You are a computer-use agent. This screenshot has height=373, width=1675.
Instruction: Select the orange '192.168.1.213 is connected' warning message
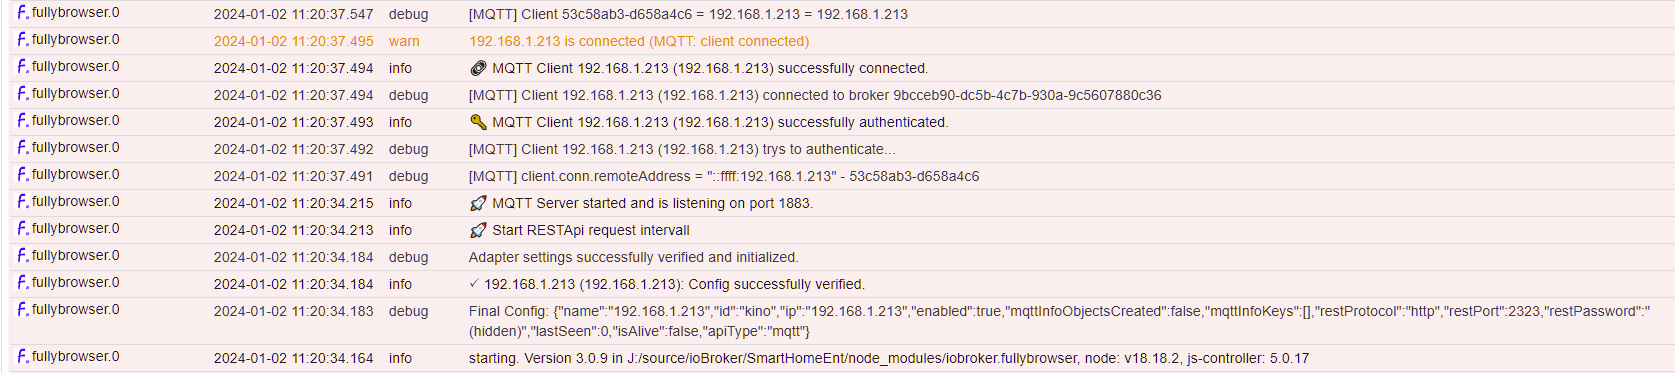pyautogui.click(x=639, y=41)
